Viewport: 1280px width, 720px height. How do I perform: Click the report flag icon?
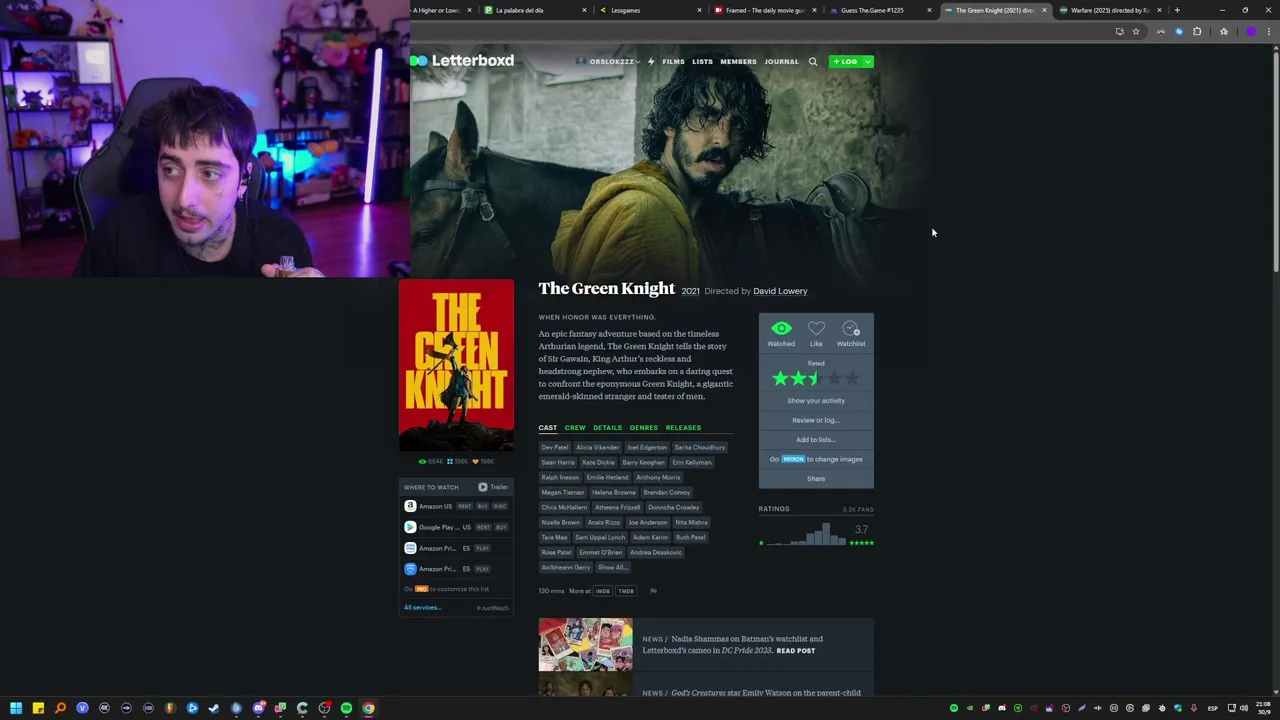653,591
